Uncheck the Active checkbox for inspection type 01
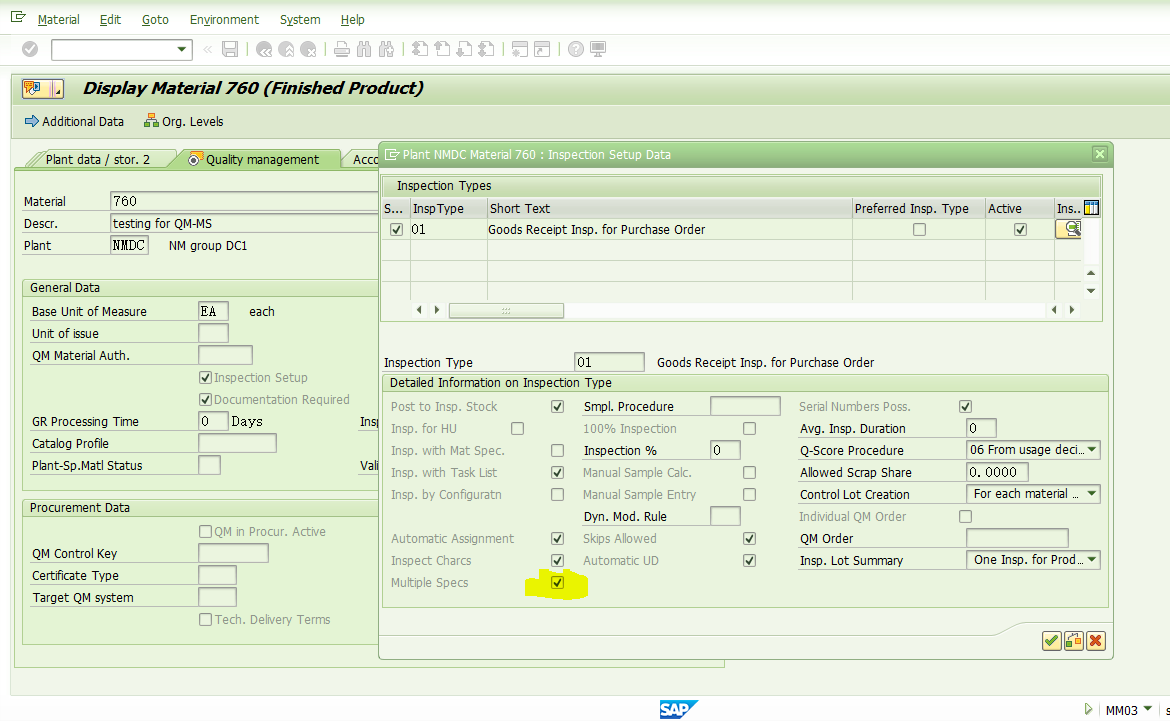The height and width of the screenshot is (721, 1170). pyautogui.click(x=1020, y=230)
